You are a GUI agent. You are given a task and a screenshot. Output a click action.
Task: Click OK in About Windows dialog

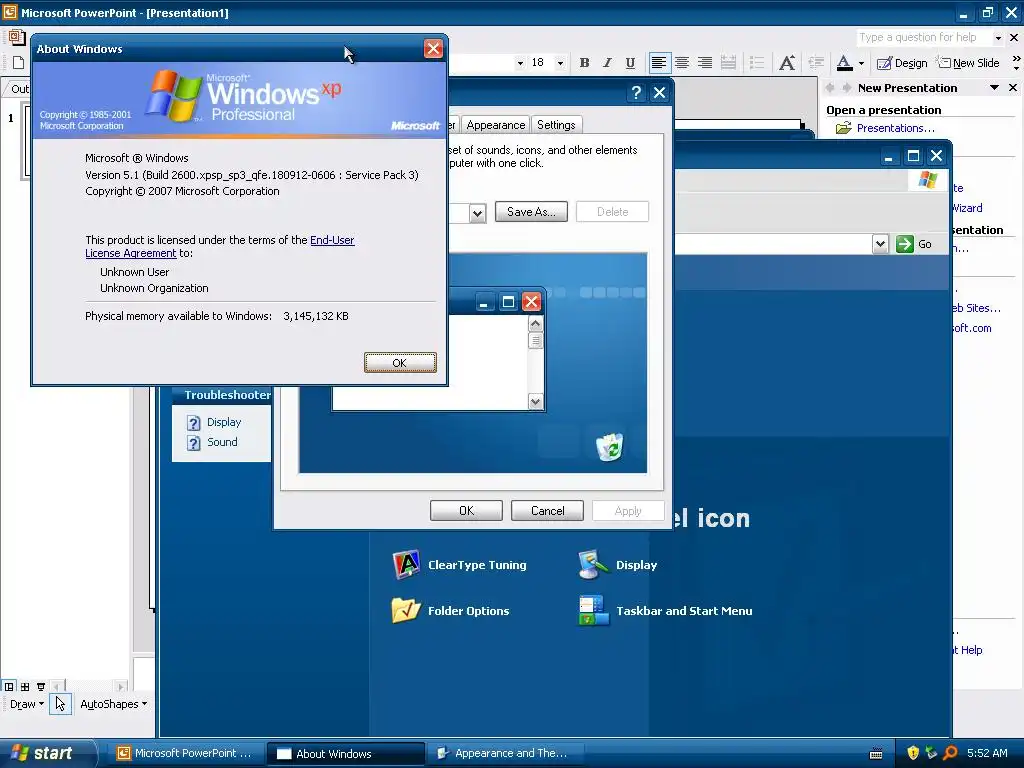[400, 362]
